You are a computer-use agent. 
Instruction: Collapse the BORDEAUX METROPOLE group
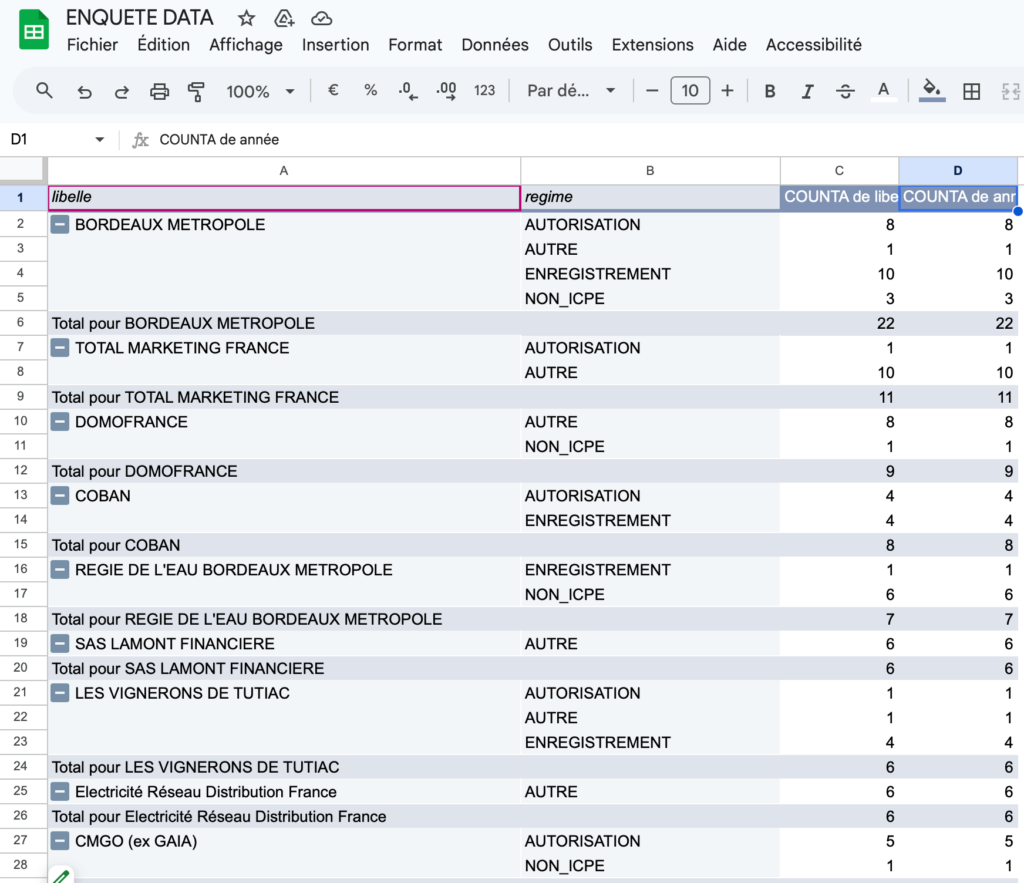[60, 225]
